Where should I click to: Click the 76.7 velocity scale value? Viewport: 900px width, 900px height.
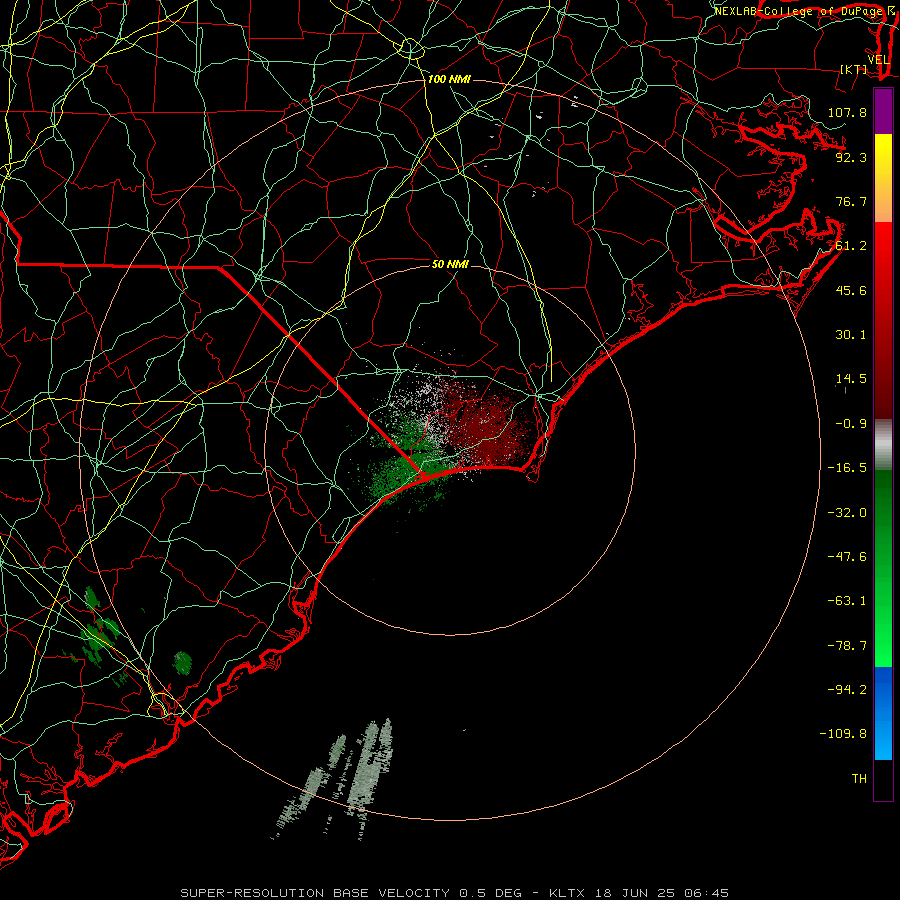(851, 201)
